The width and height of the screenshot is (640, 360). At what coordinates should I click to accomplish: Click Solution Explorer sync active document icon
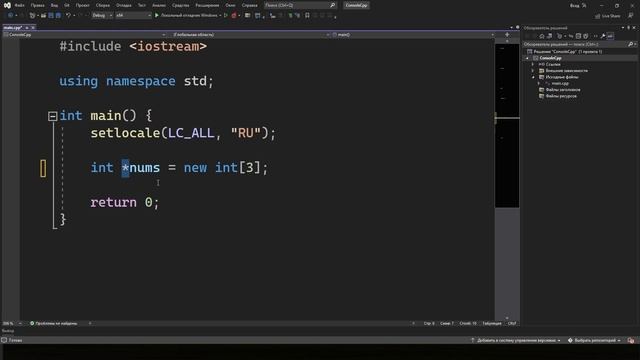(x=571, y=36)
